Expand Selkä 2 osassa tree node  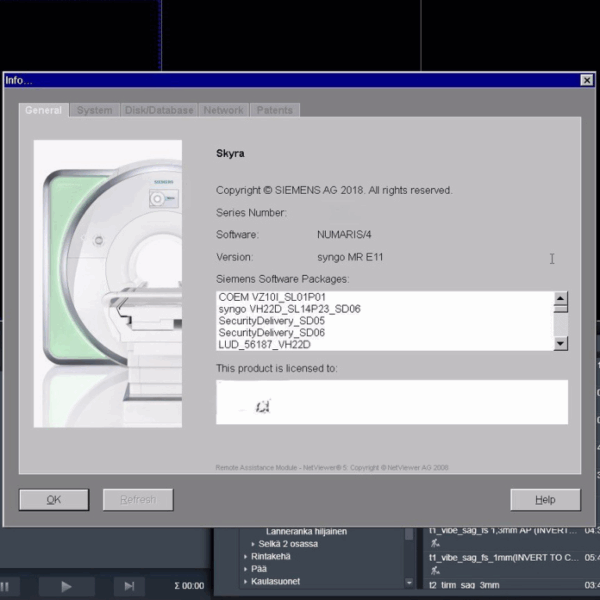pos(253,543)
